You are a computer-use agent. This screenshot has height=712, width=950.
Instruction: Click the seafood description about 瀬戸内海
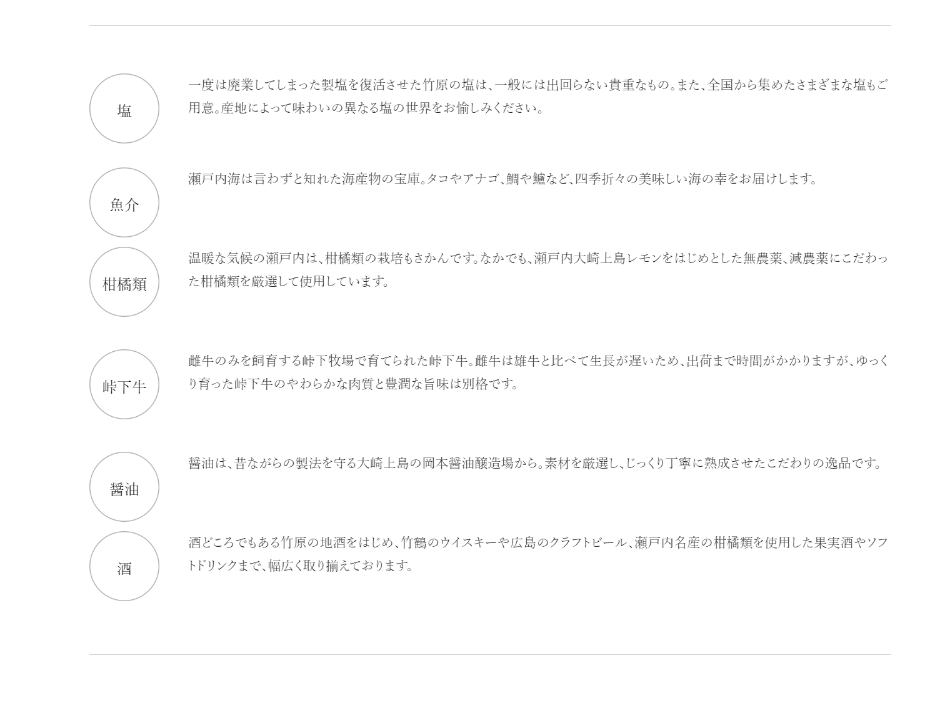[x=502, y=180]
